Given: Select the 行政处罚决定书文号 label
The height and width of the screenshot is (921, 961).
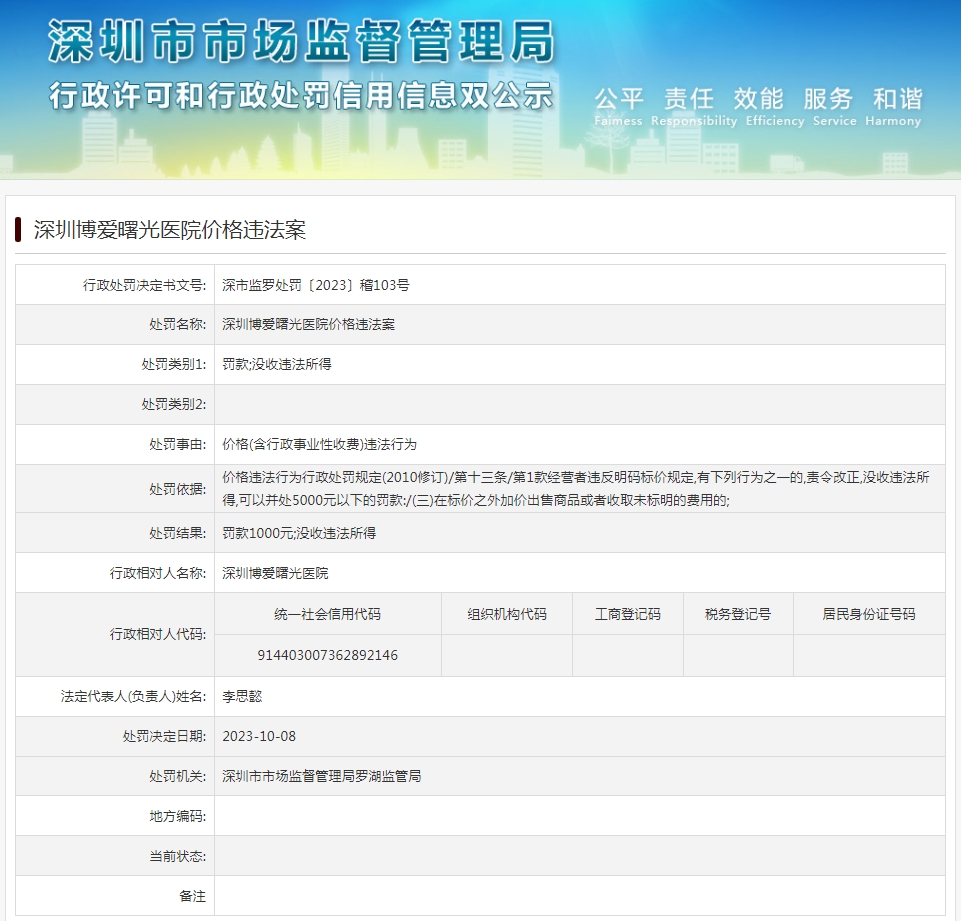Looking at the screenshot, I should (144, 285).
